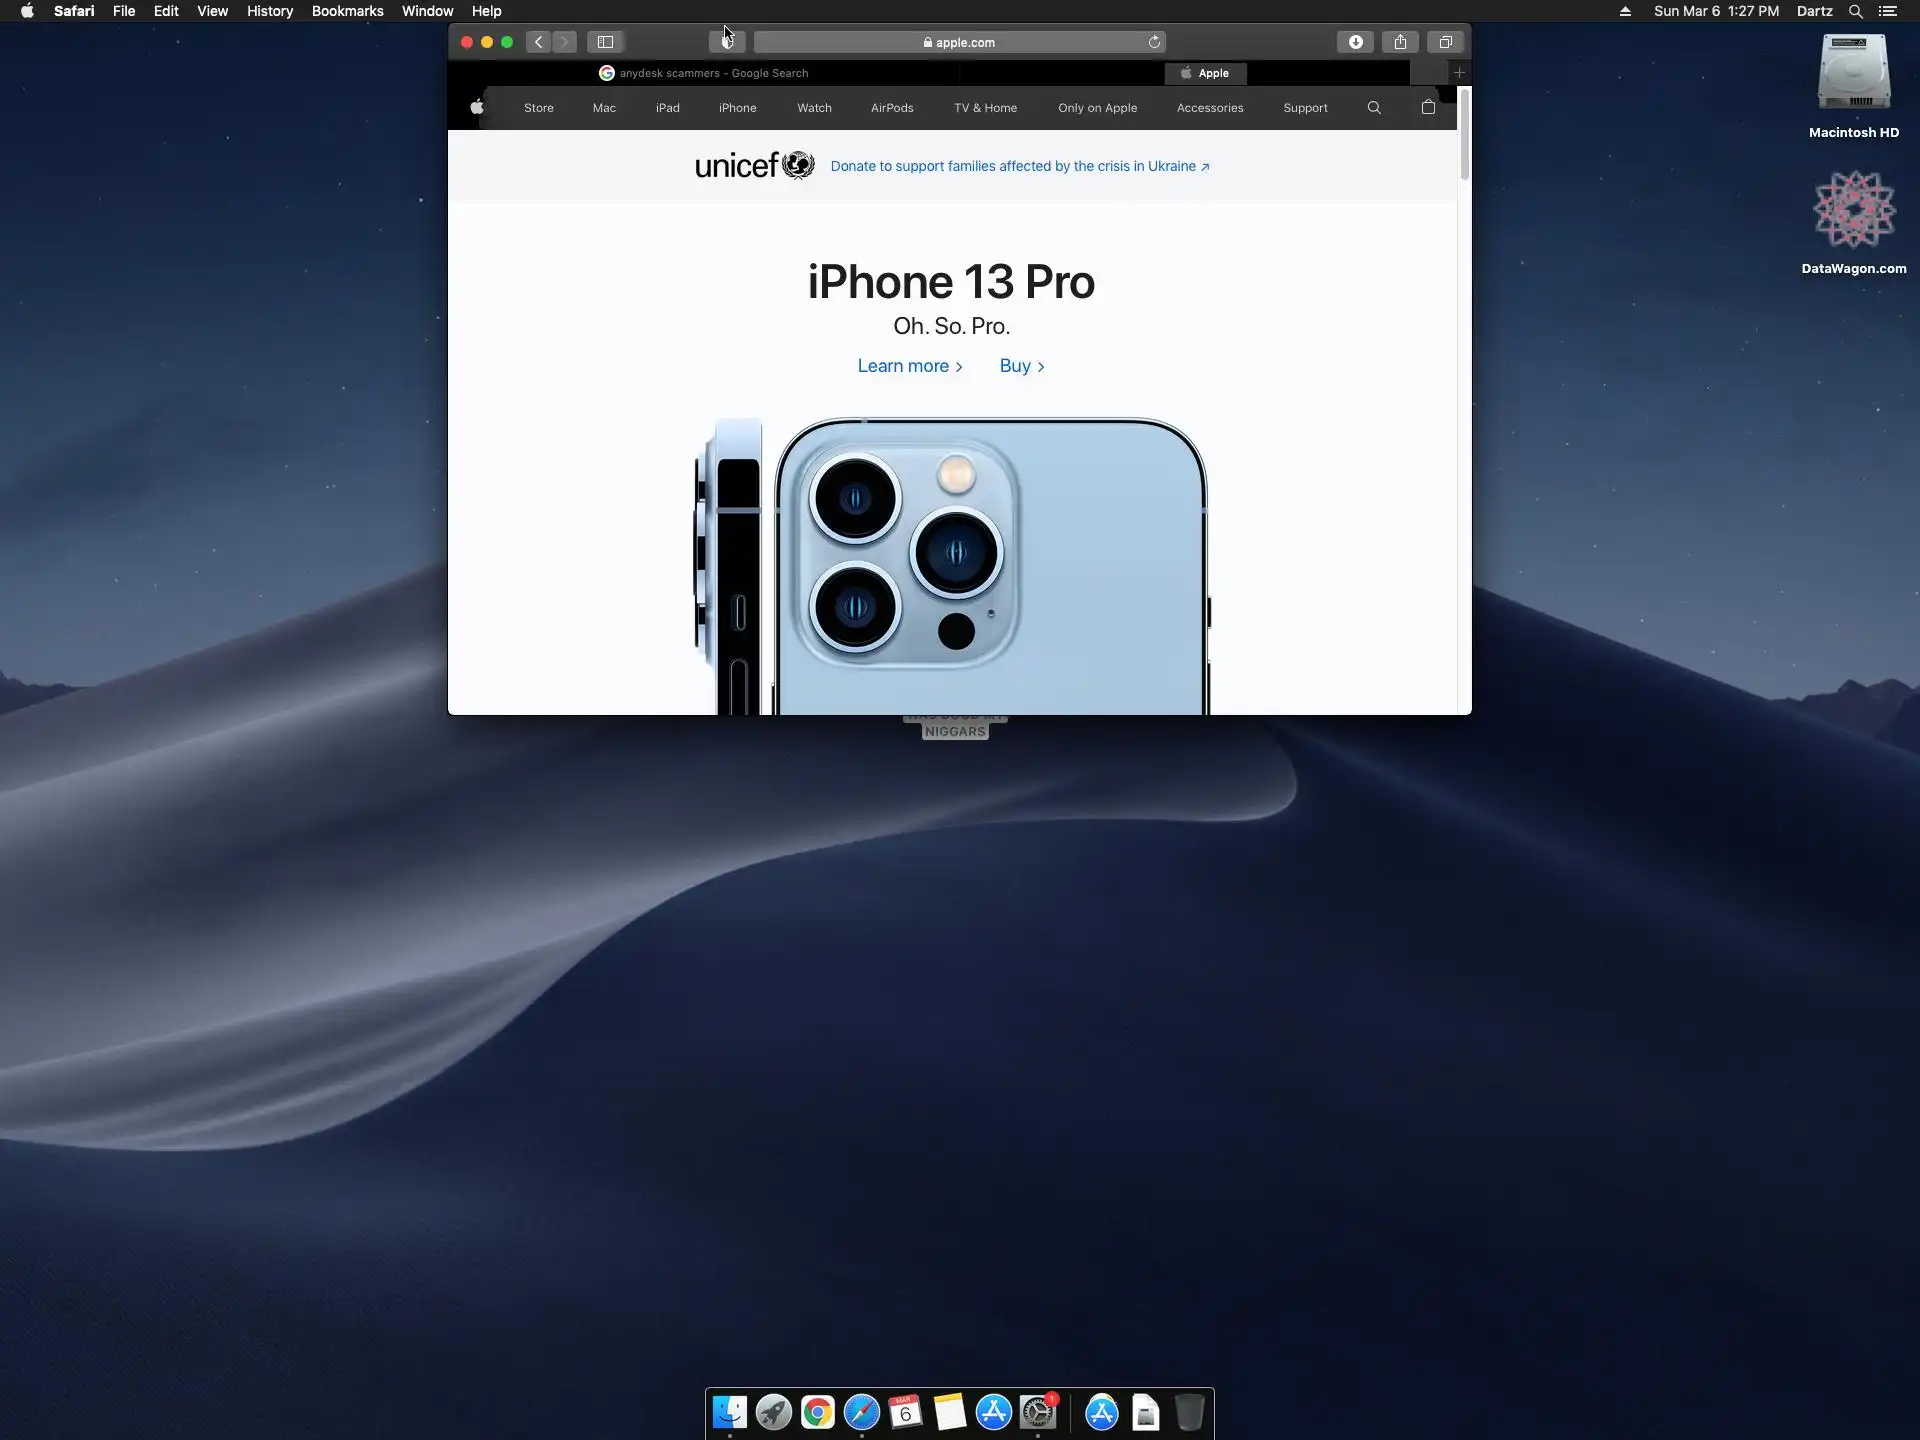Open the Bookmarks menu
The height and width of the screenshot is (1440, 1920).
tap(347, 11)
